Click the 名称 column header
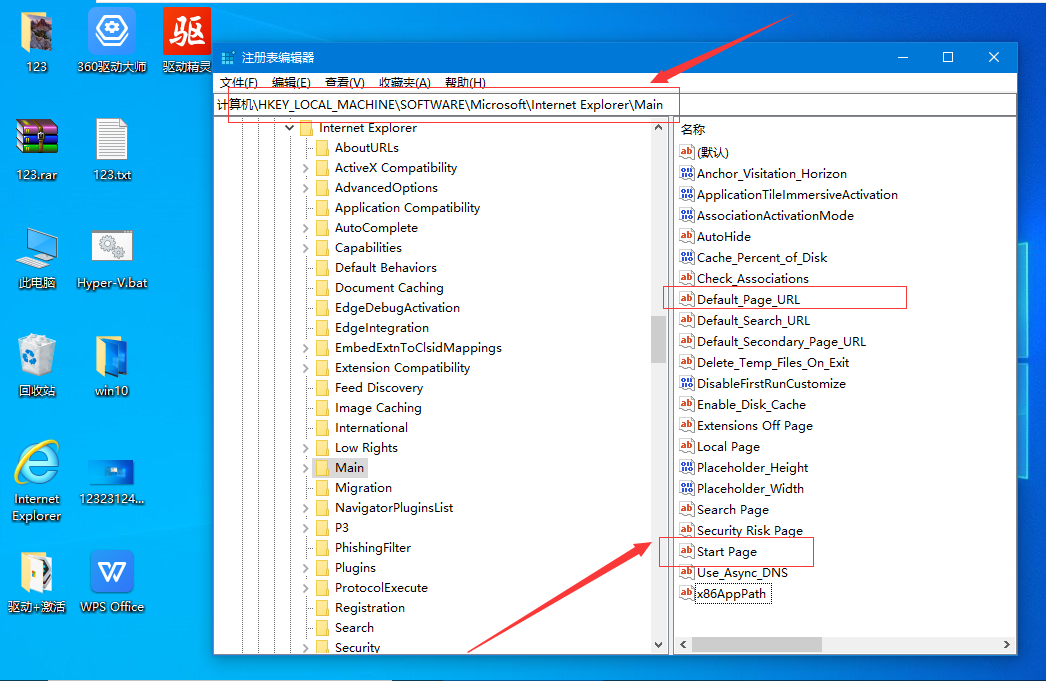This screenshot has width=1046, height=681. (693, 129)
